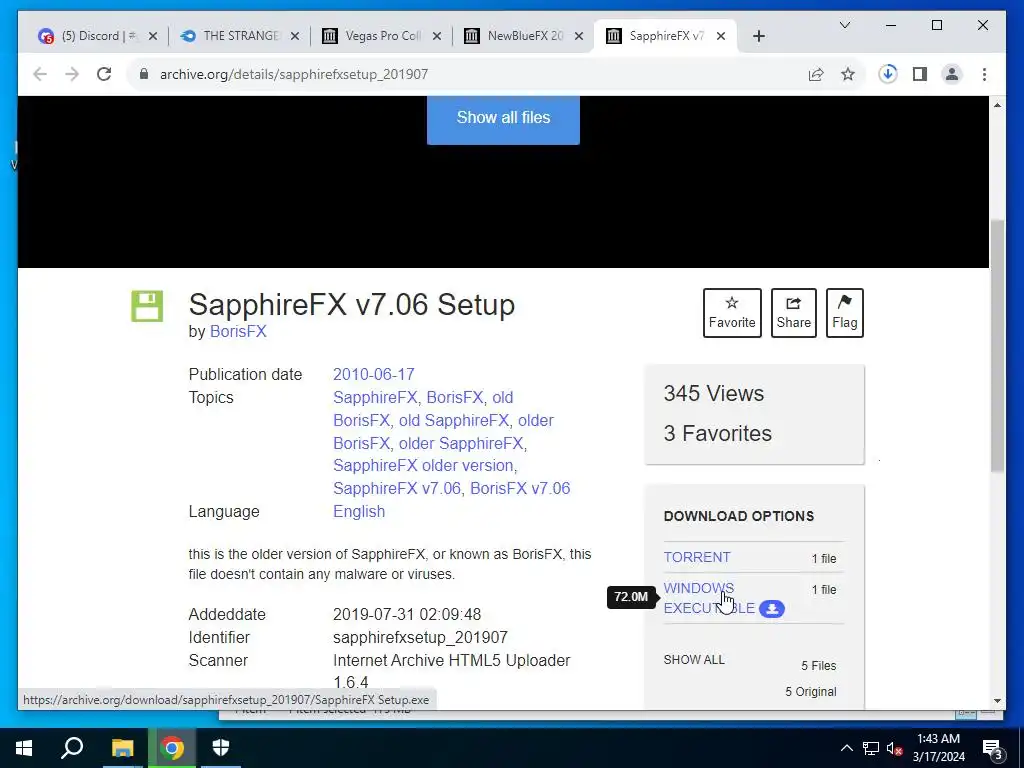Favorite this archive item
The image size is (1024, 768).
tap(732, 313)
